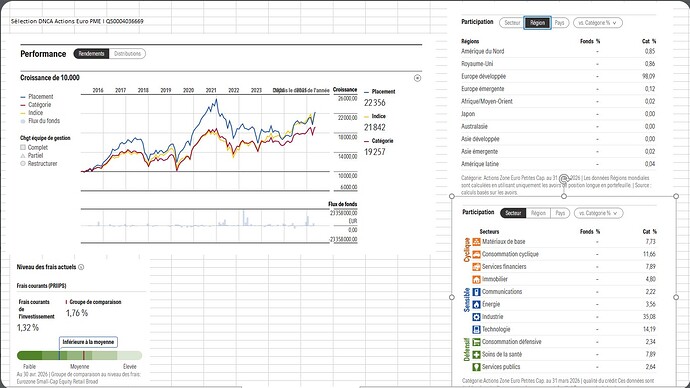Click the Secteur button in upper Participation
The image size is (690, 388).
coord(512,22)
